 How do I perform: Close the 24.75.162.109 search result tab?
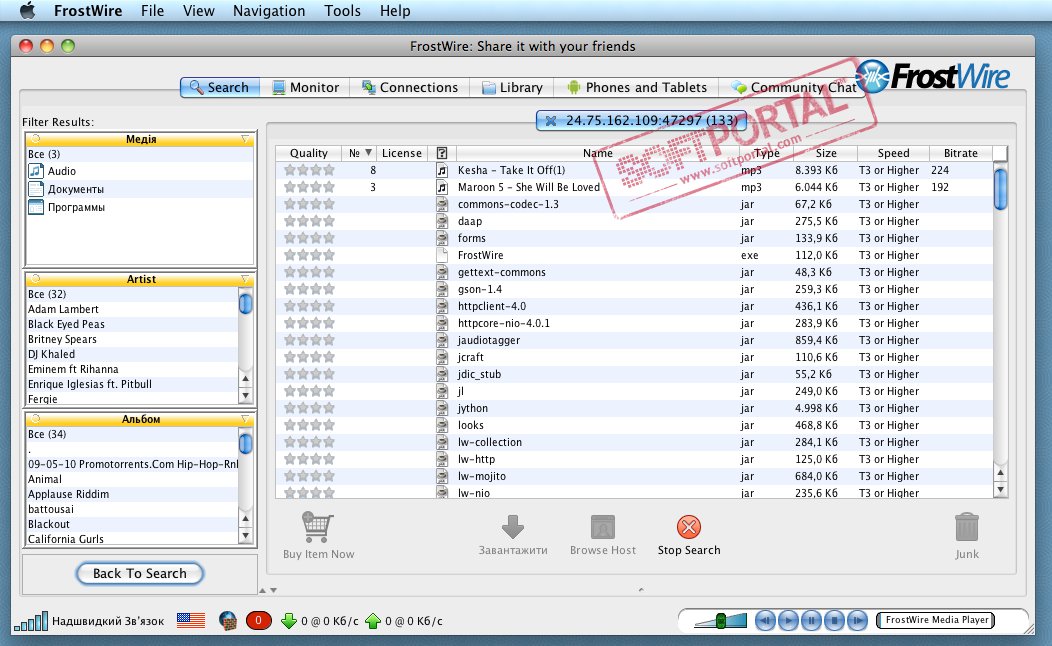pos(551,121)
